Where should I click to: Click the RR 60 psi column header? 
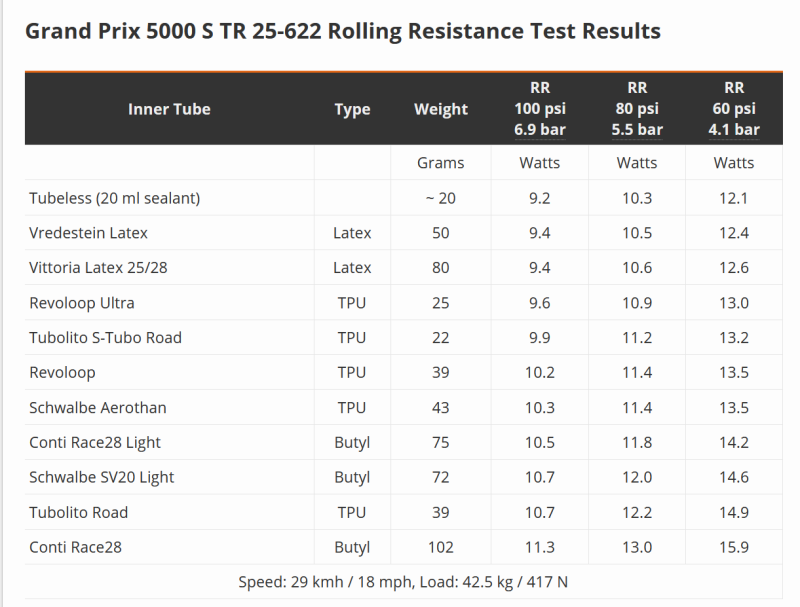click(x=734, y=109)
